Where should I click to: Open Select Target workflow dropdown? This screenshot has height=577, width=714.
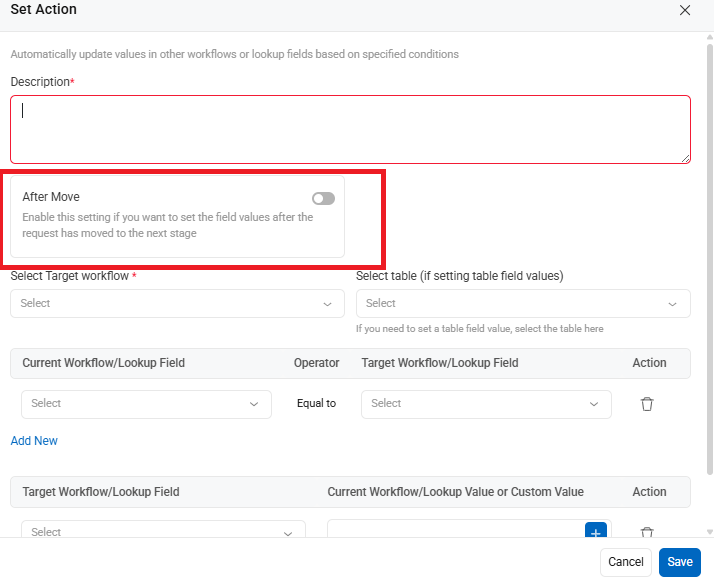[177, 303]
